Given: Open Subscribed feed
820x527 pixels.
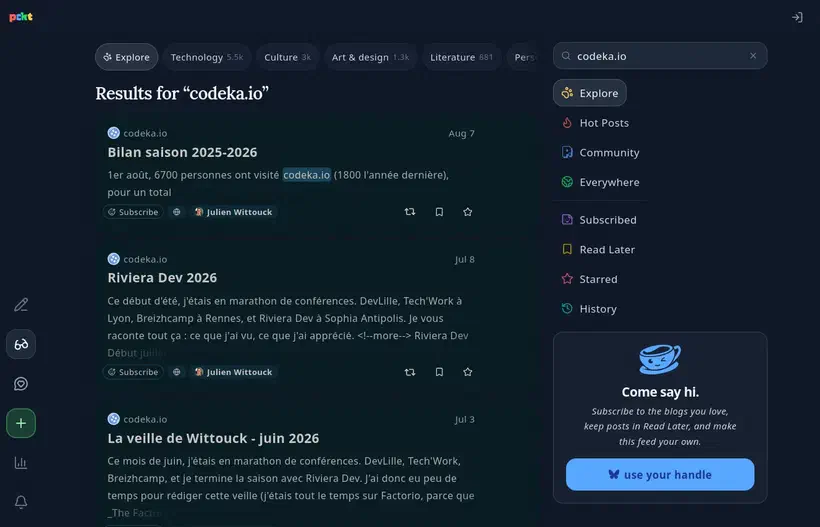Looking at the screenshot, I should point(599,220).
